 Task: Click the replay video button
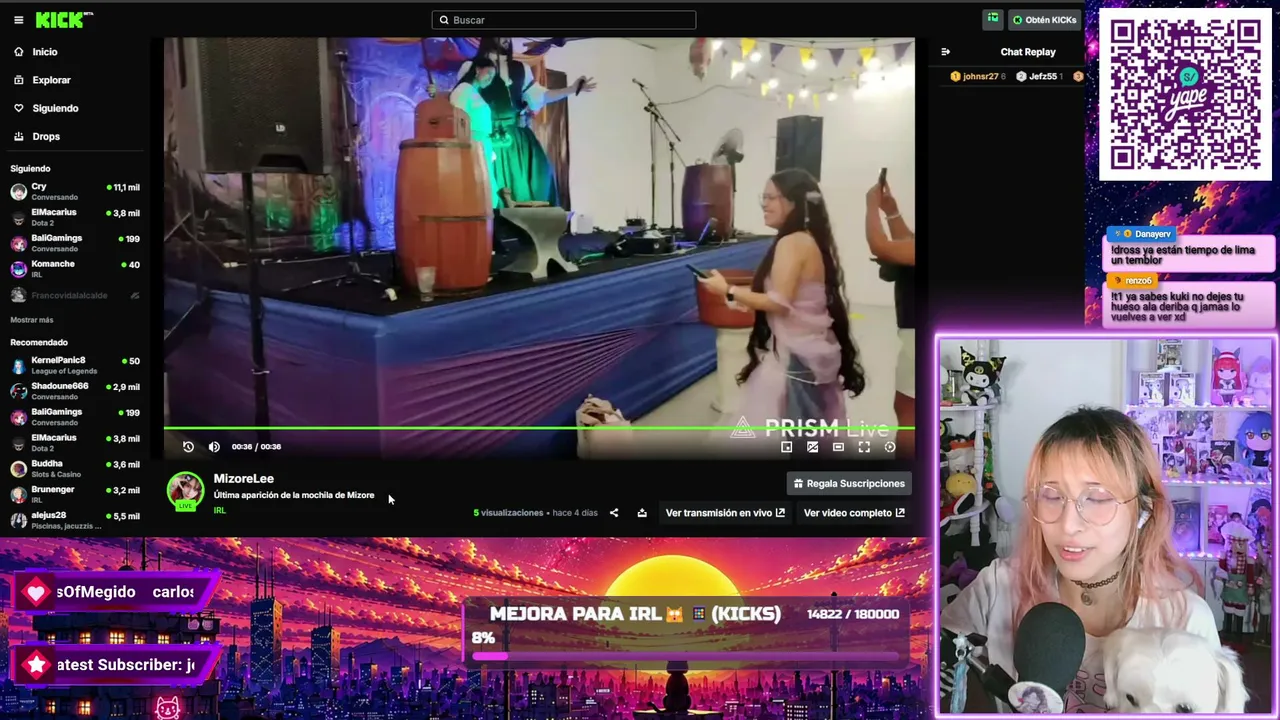click(188, 447)
